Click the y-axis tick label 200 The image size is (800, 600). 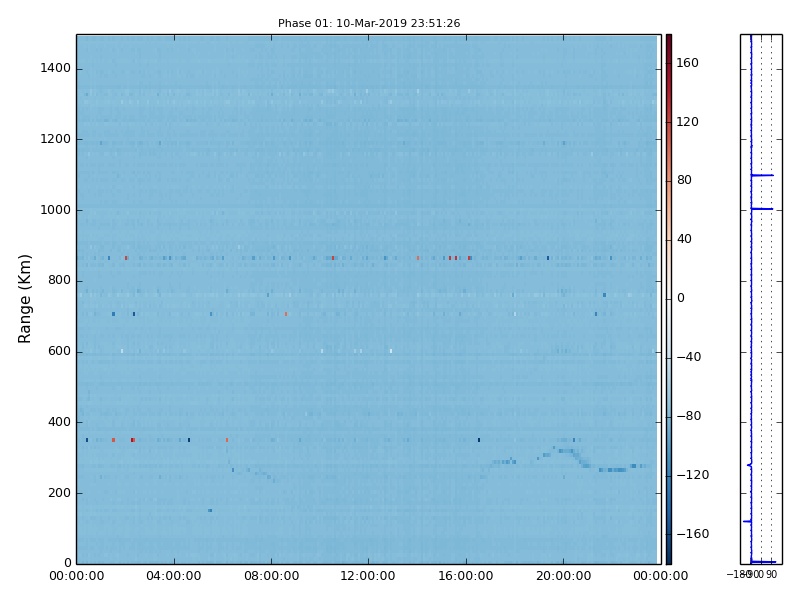point(59,493)
